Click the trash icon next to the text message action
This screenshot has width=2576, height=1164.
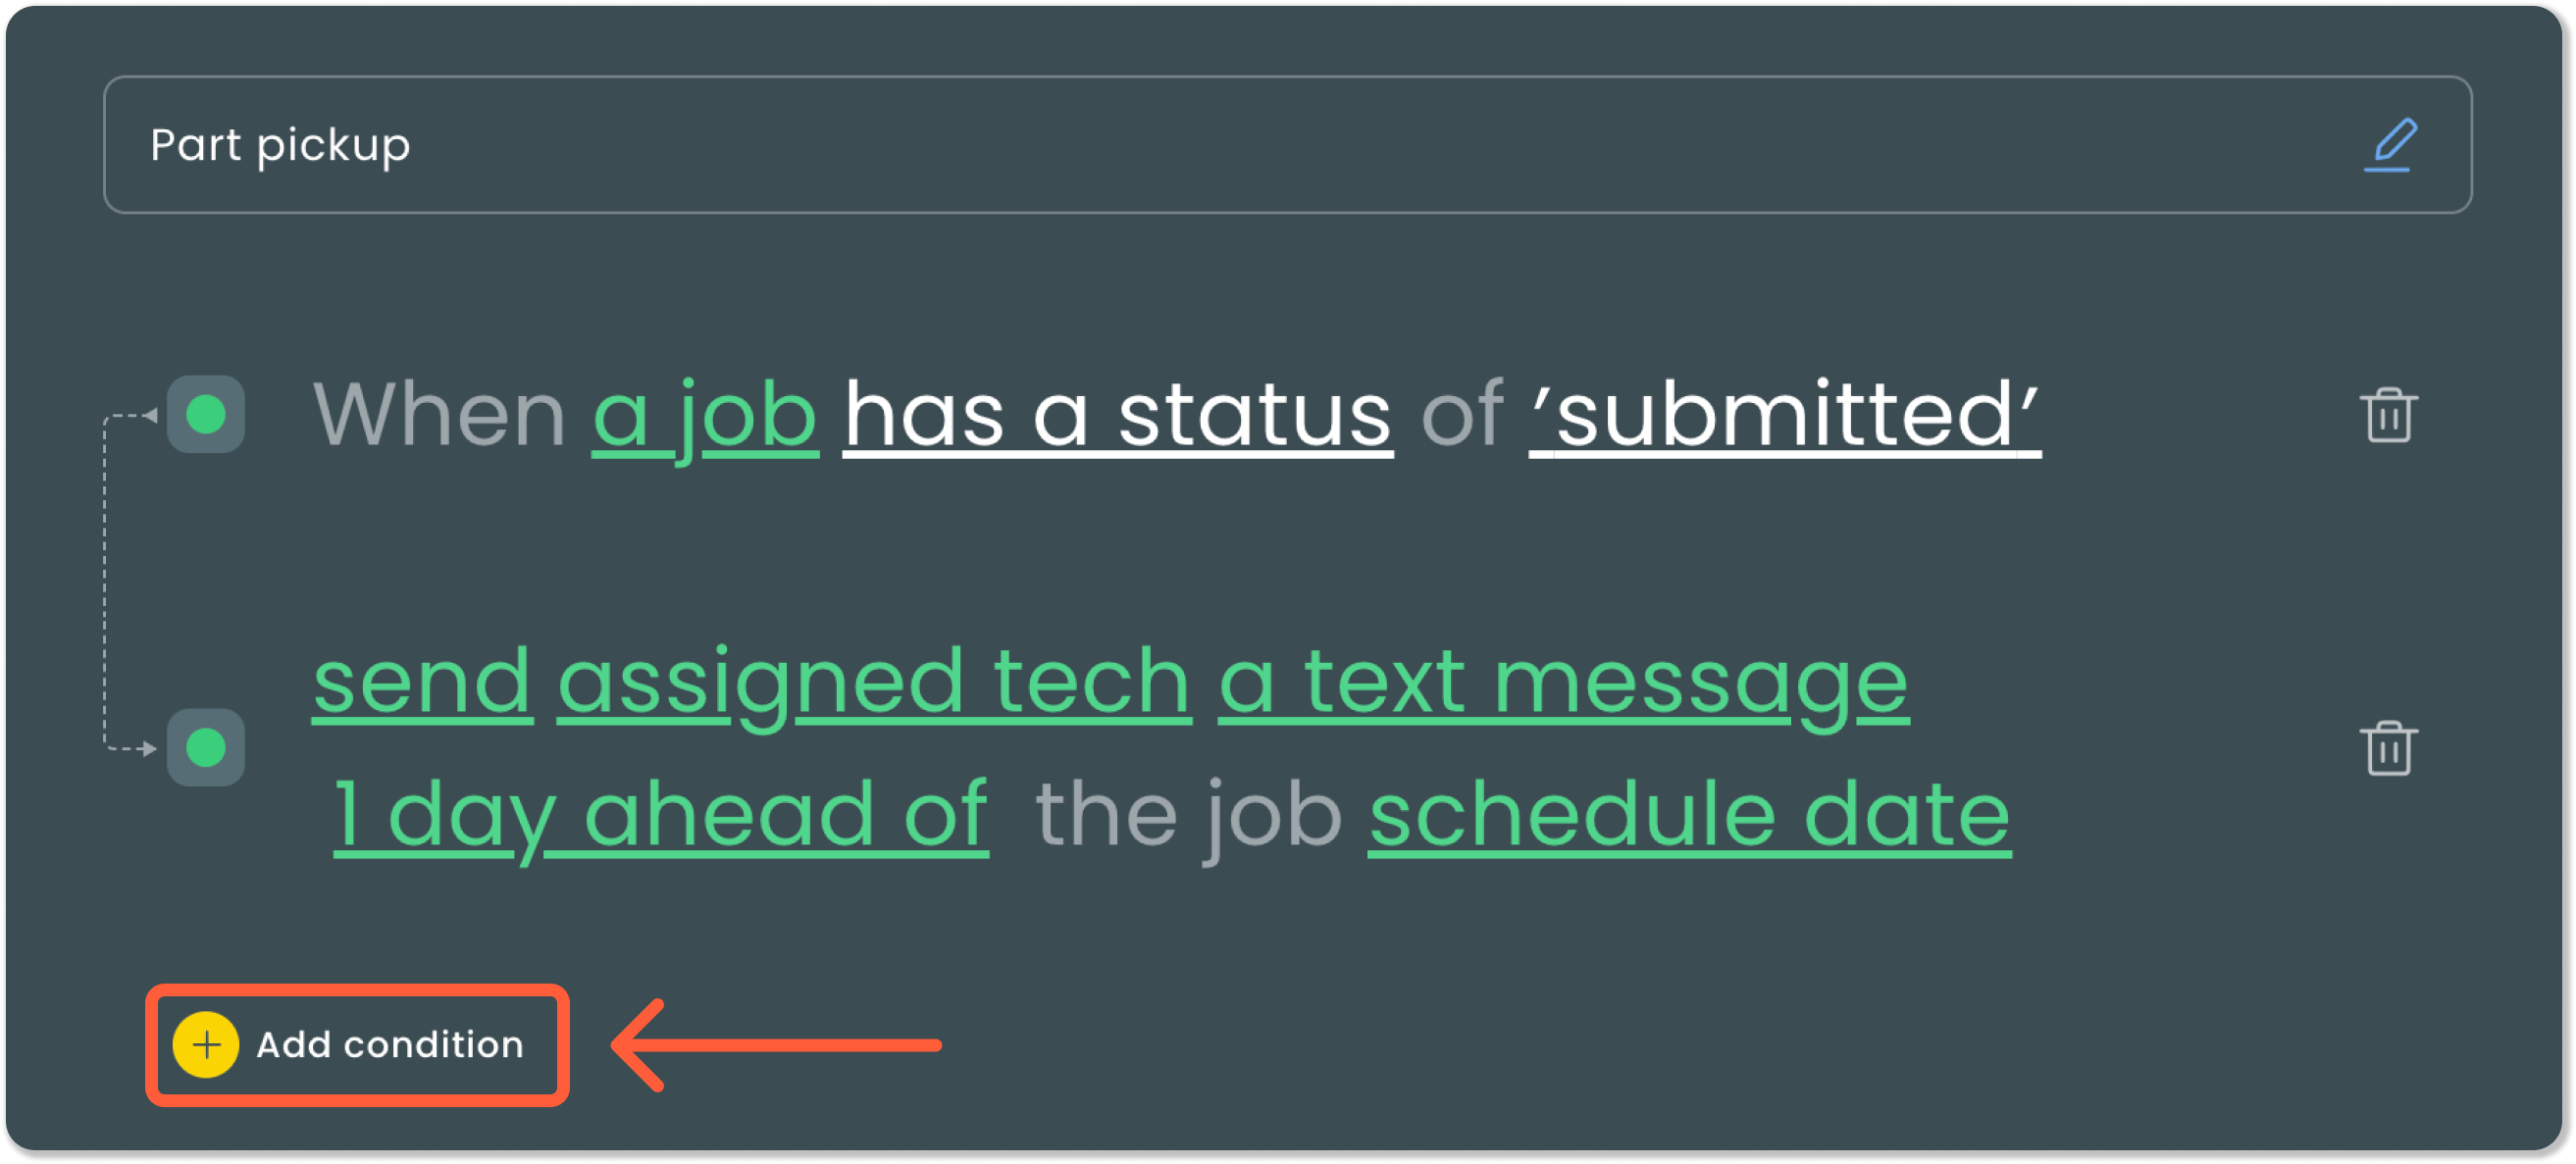2391,746
